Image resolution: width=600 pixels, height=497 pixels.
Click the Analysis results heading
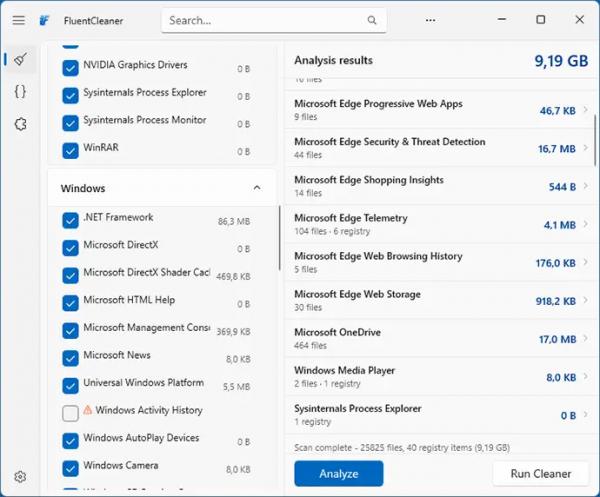coord(333,60)
